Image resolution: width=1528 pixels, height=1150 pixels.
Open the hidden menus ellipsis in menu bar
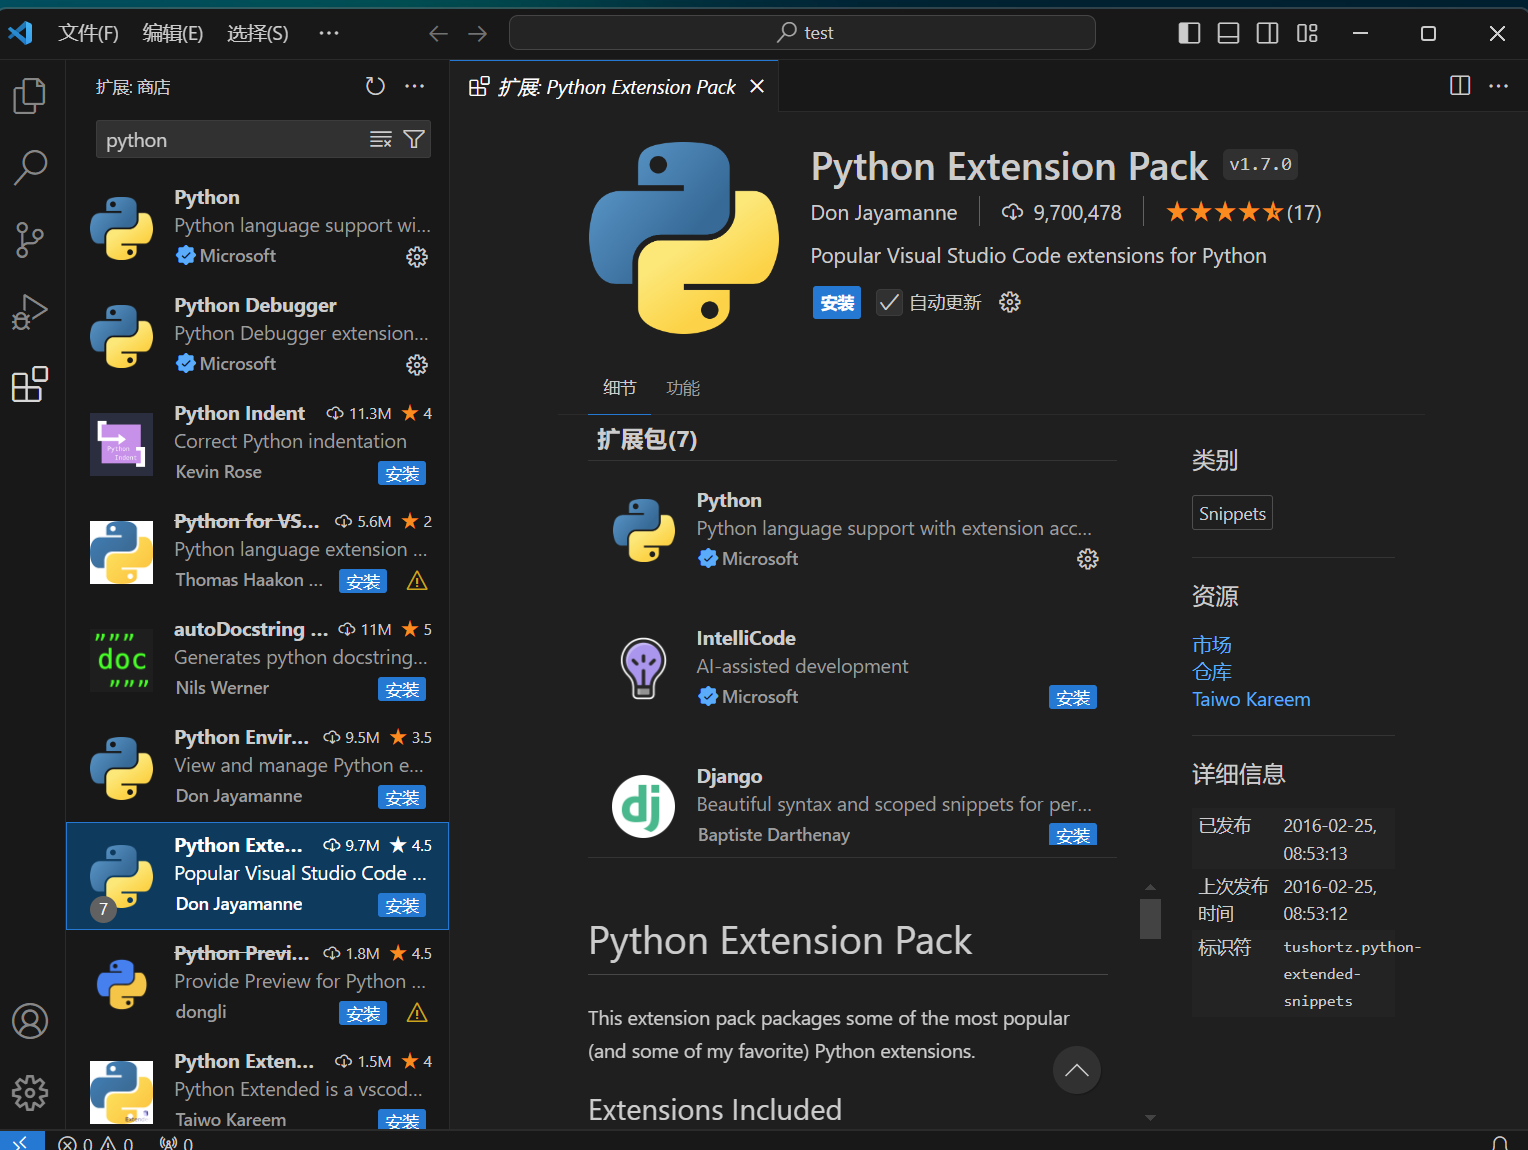pyautogui.click(x=329, y=33)
